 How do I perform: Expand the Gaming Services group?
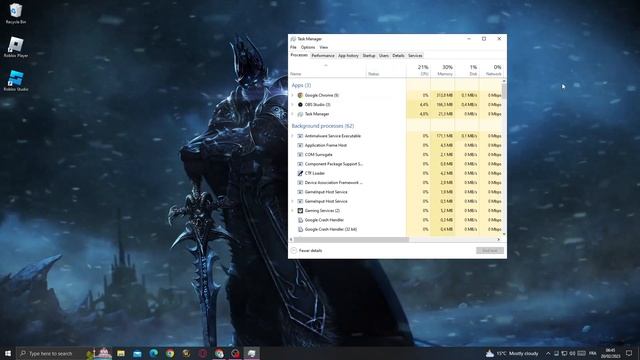tap(292, 211)
